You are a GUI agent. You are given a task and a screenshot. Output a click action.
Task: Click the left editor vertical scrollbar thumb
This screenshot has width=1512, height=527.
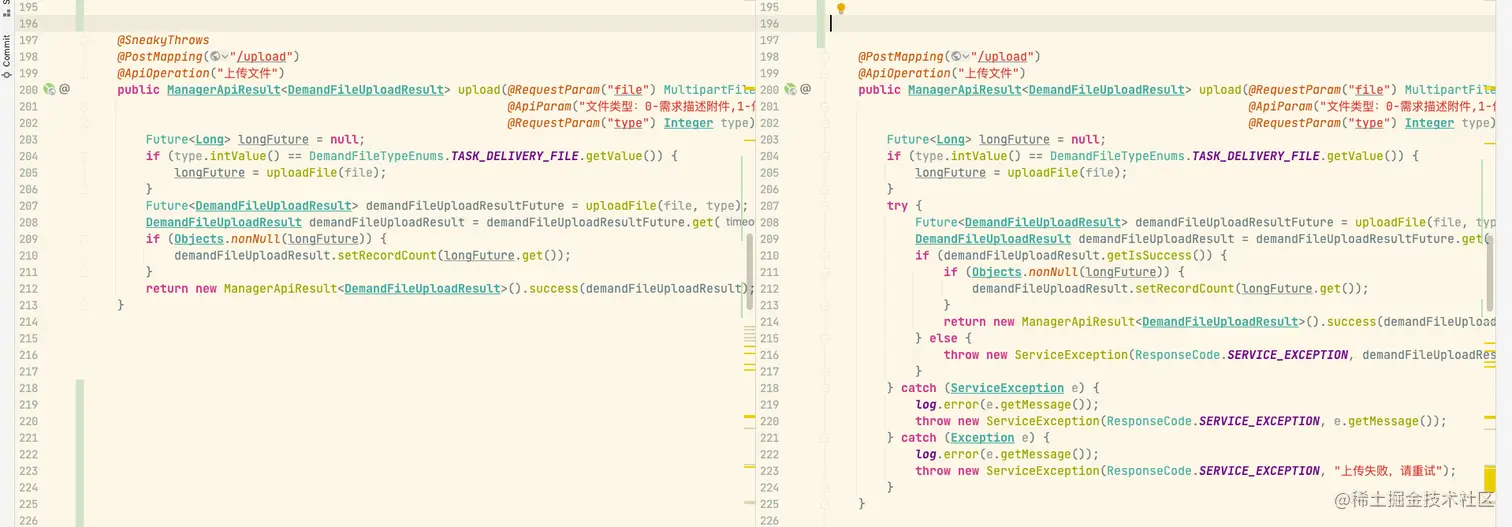click(x=749, y=274)
